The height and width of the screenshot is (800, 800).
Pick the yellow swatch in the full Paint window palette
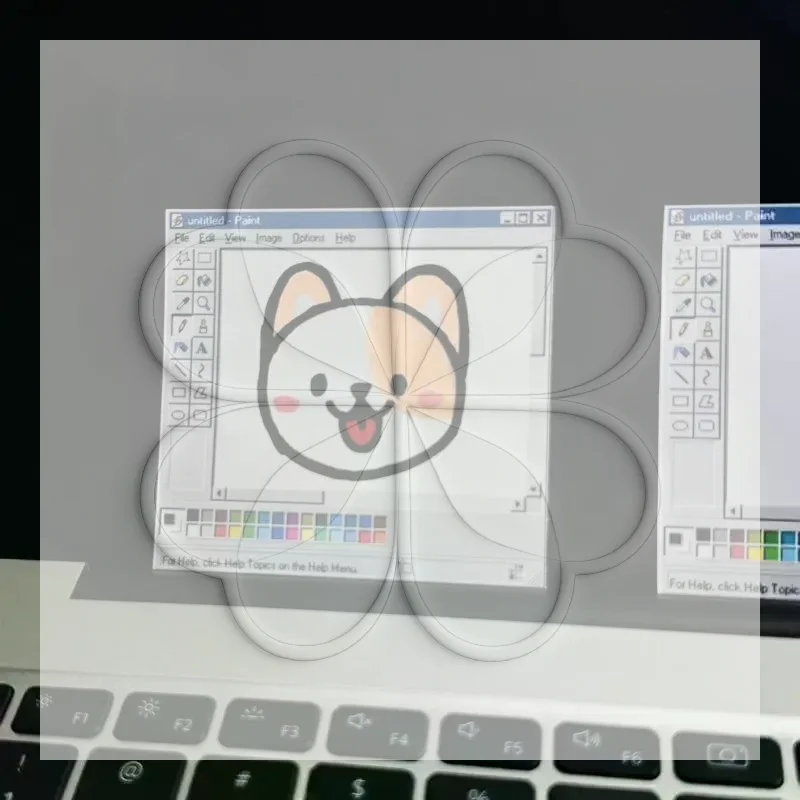tap(235, 532)
